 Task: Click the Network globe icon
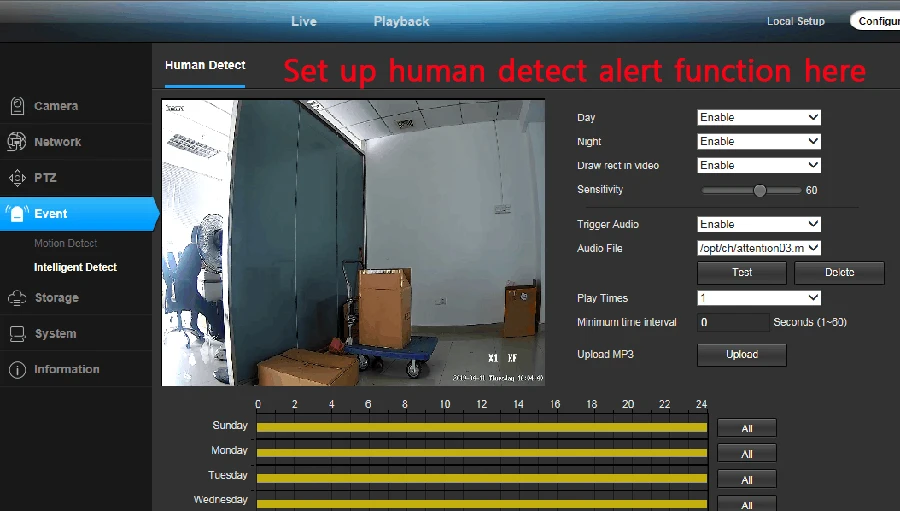17,142
